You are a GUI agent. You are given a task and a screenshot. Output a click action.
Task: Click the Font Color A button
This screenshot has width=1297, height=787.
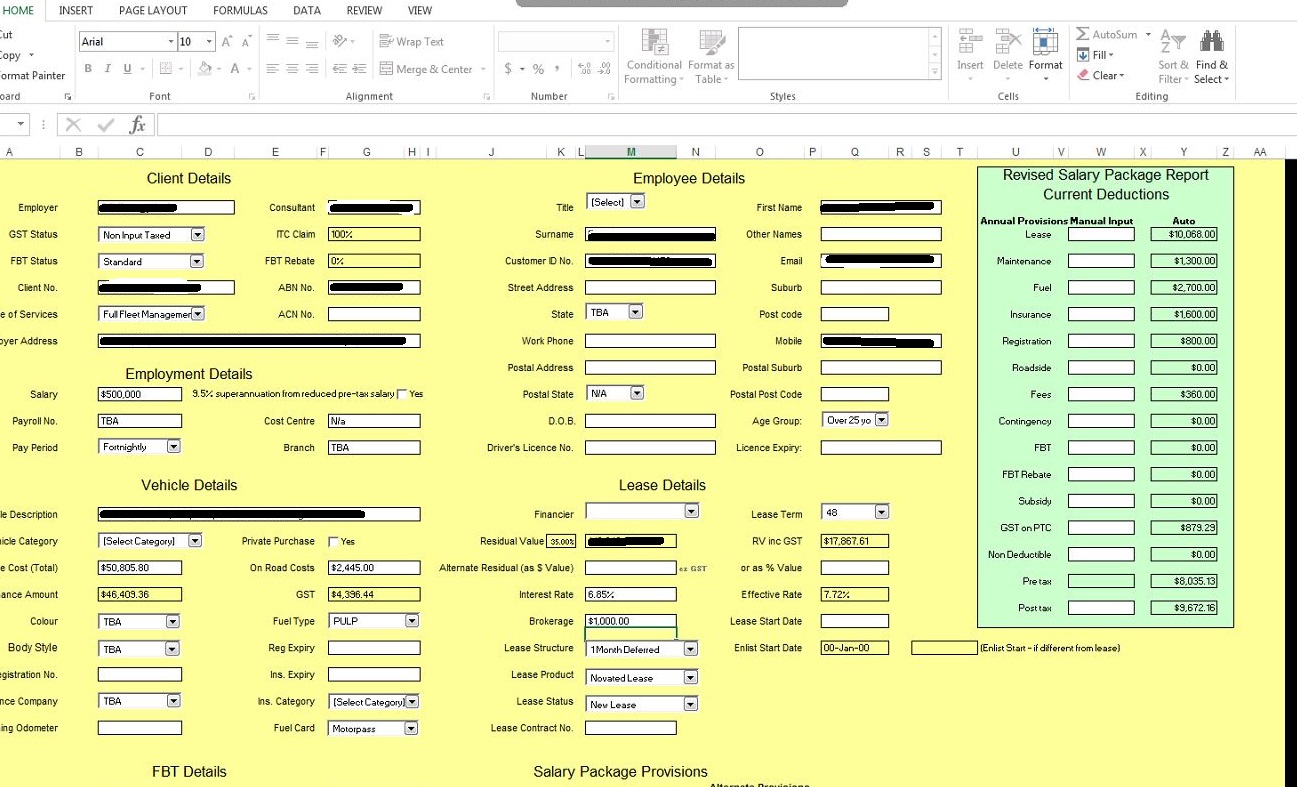(236, 69)
